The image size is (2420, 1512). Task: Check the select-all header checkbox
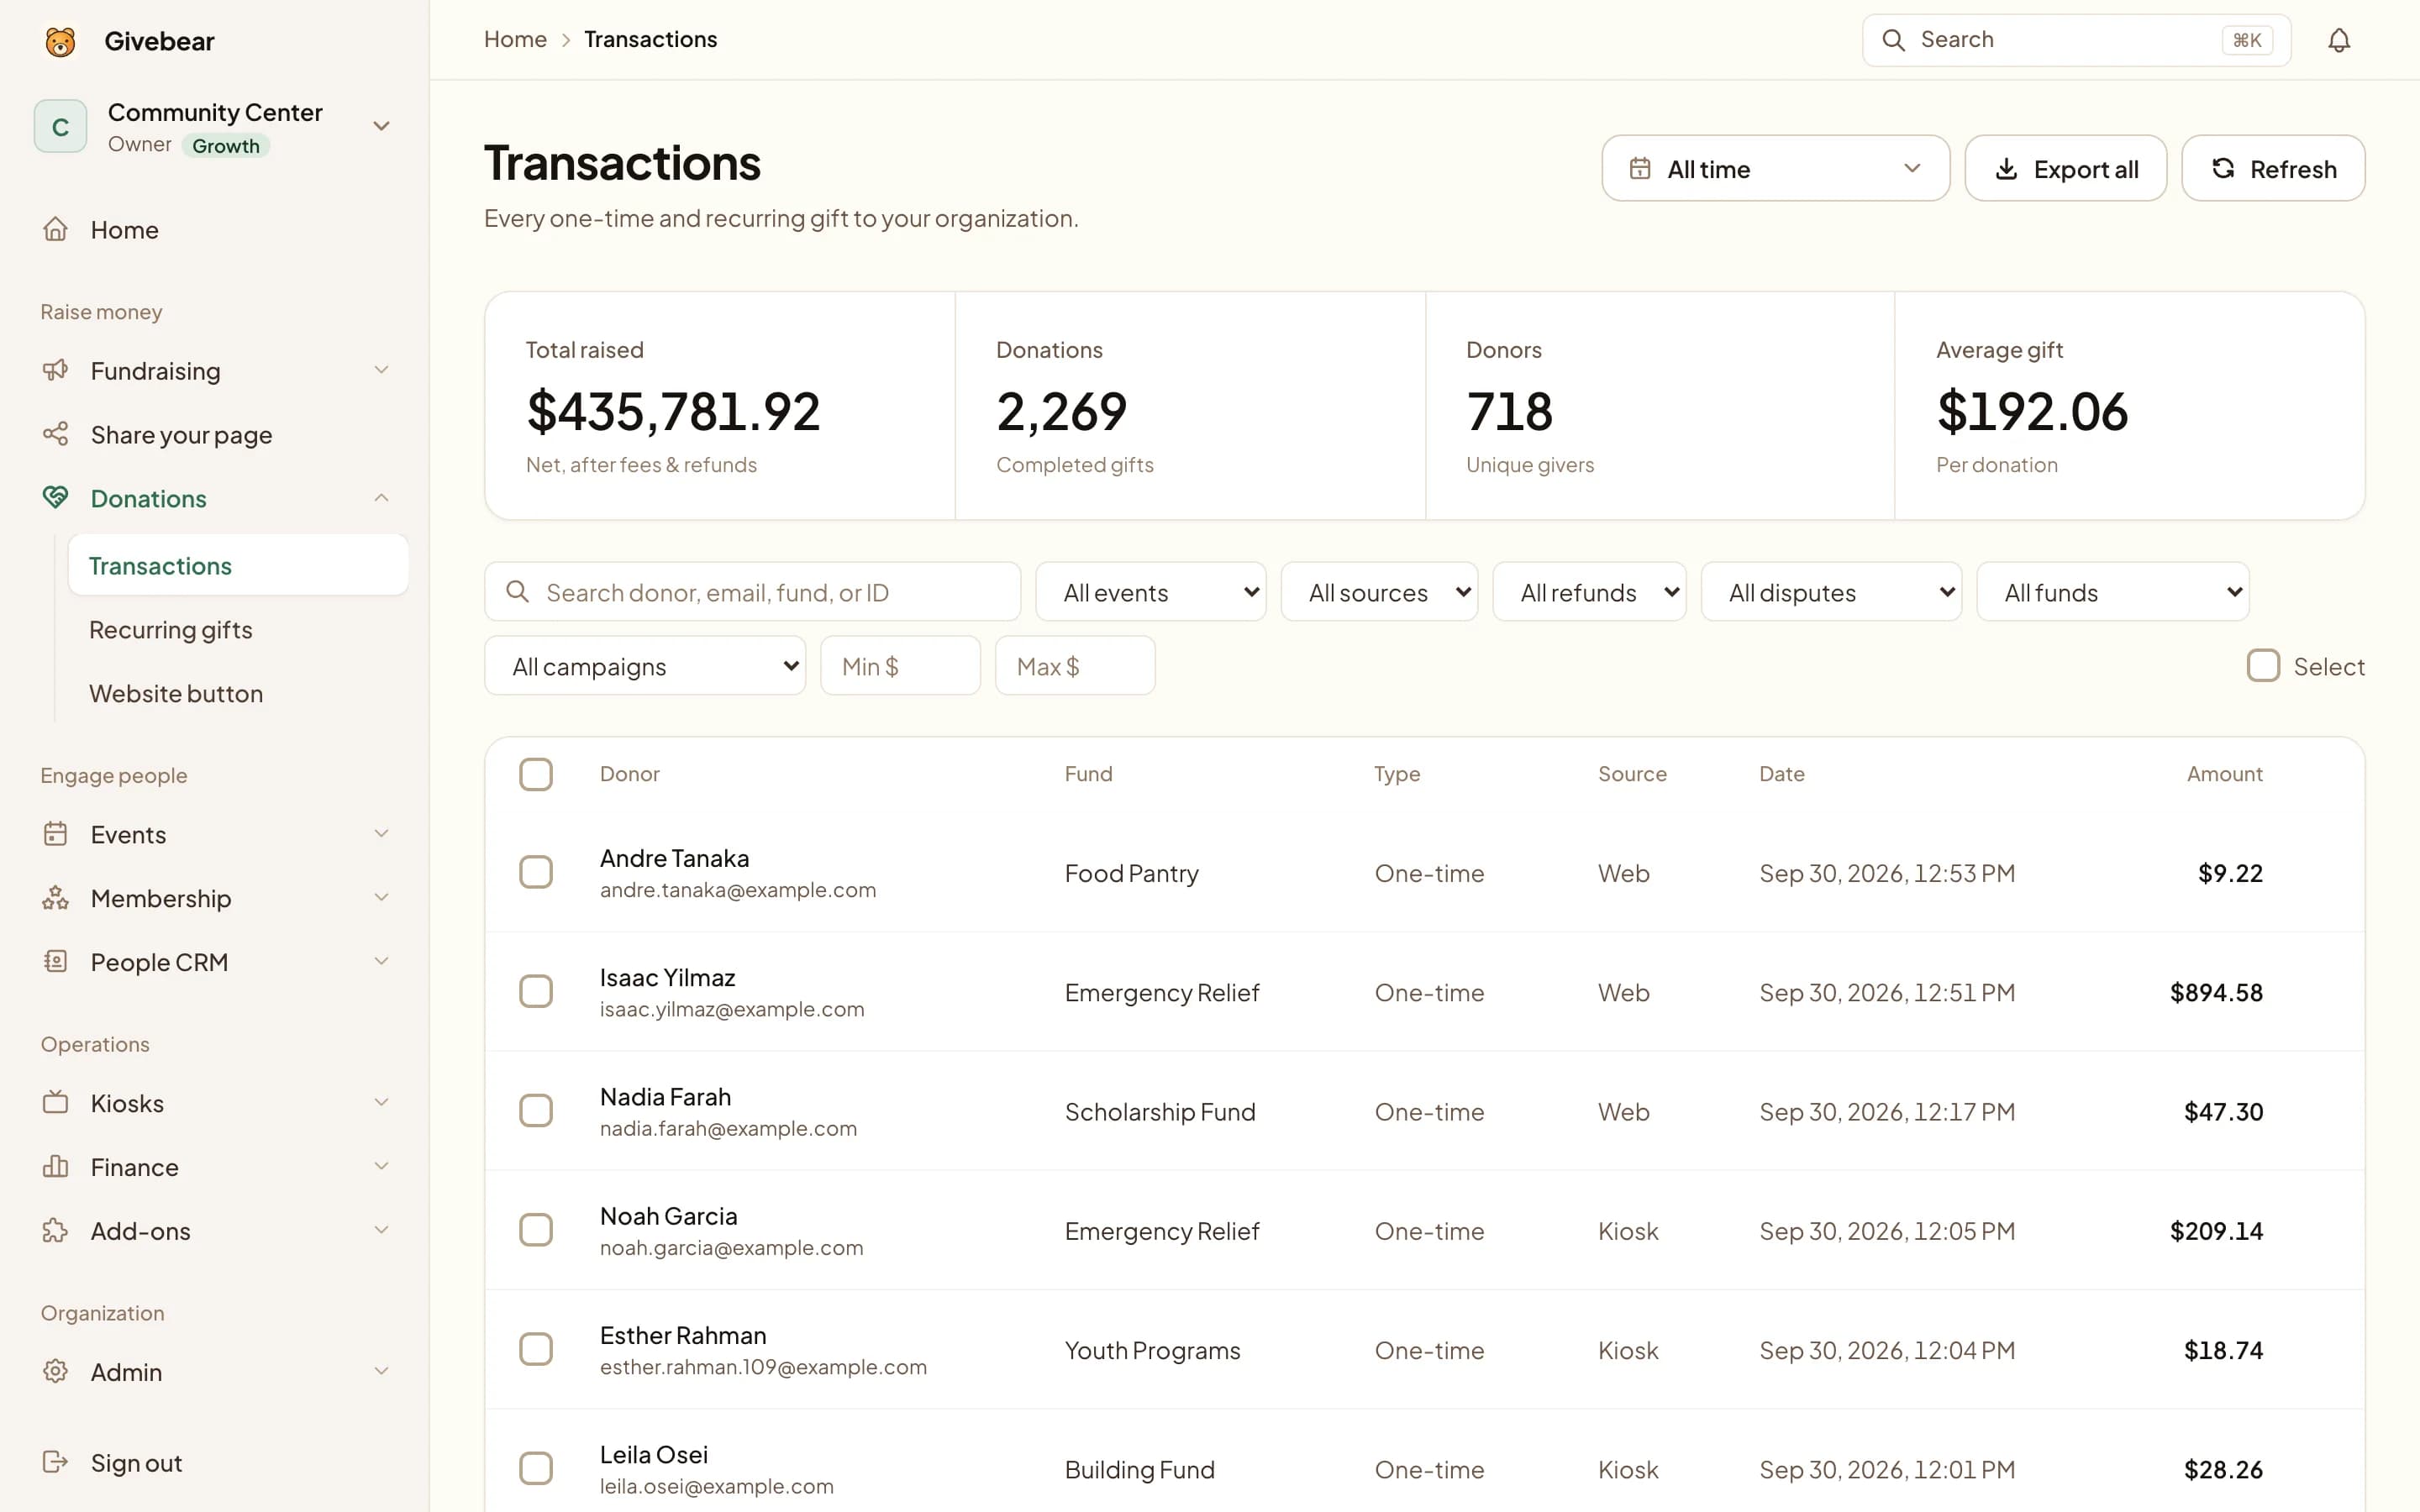(x=536, y=774)
